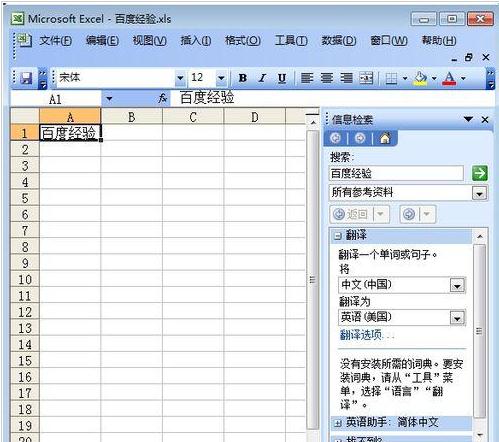Click research forward button
Screen dimensions: 499x442
(x=409, y=214)
